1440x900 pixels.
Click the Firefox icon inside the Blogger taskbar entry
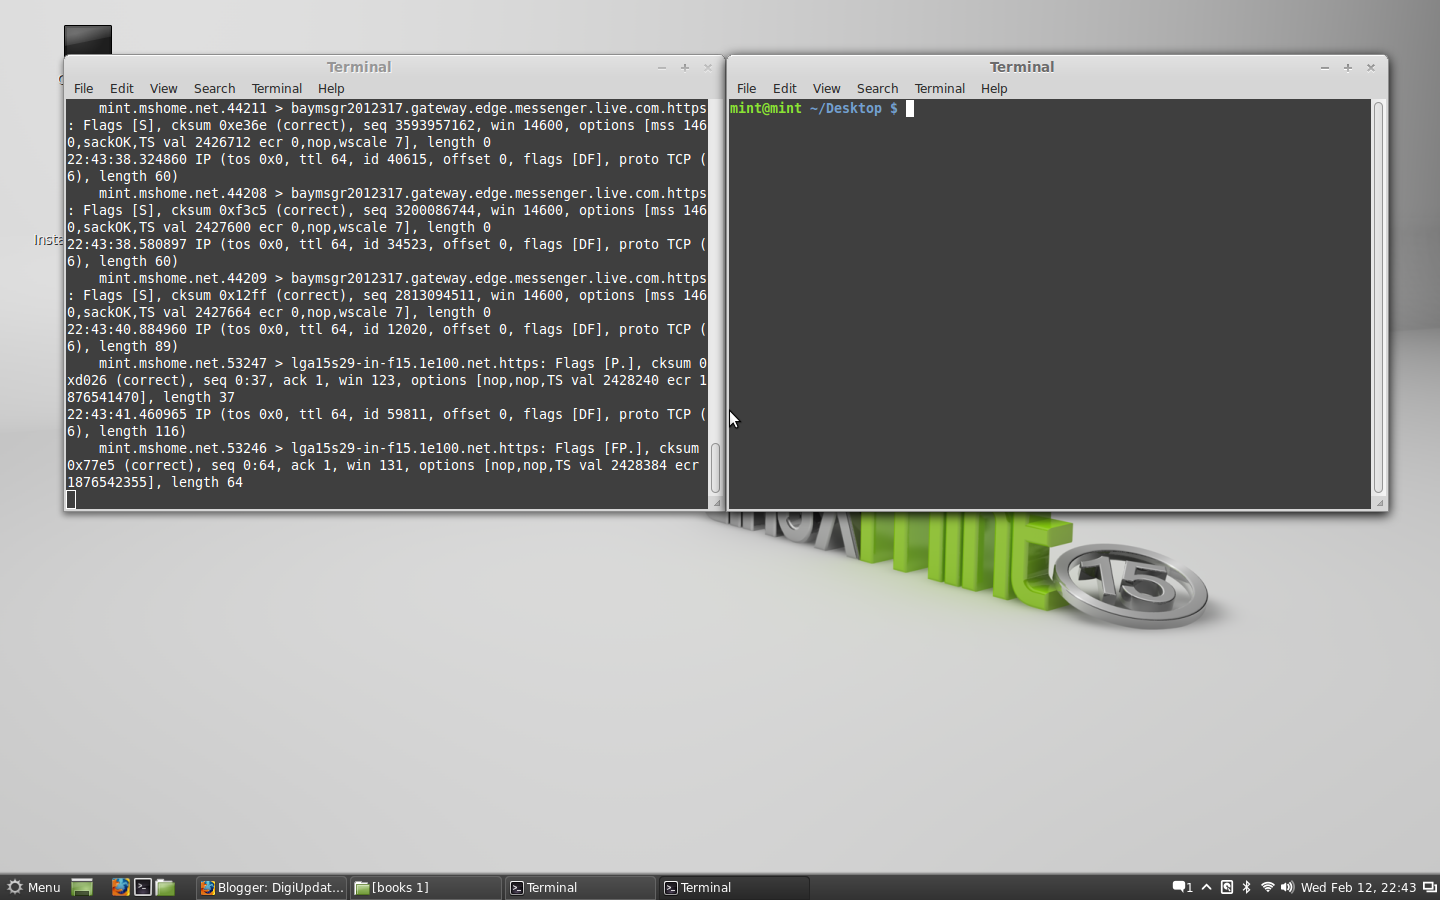[x=207, y=887]
